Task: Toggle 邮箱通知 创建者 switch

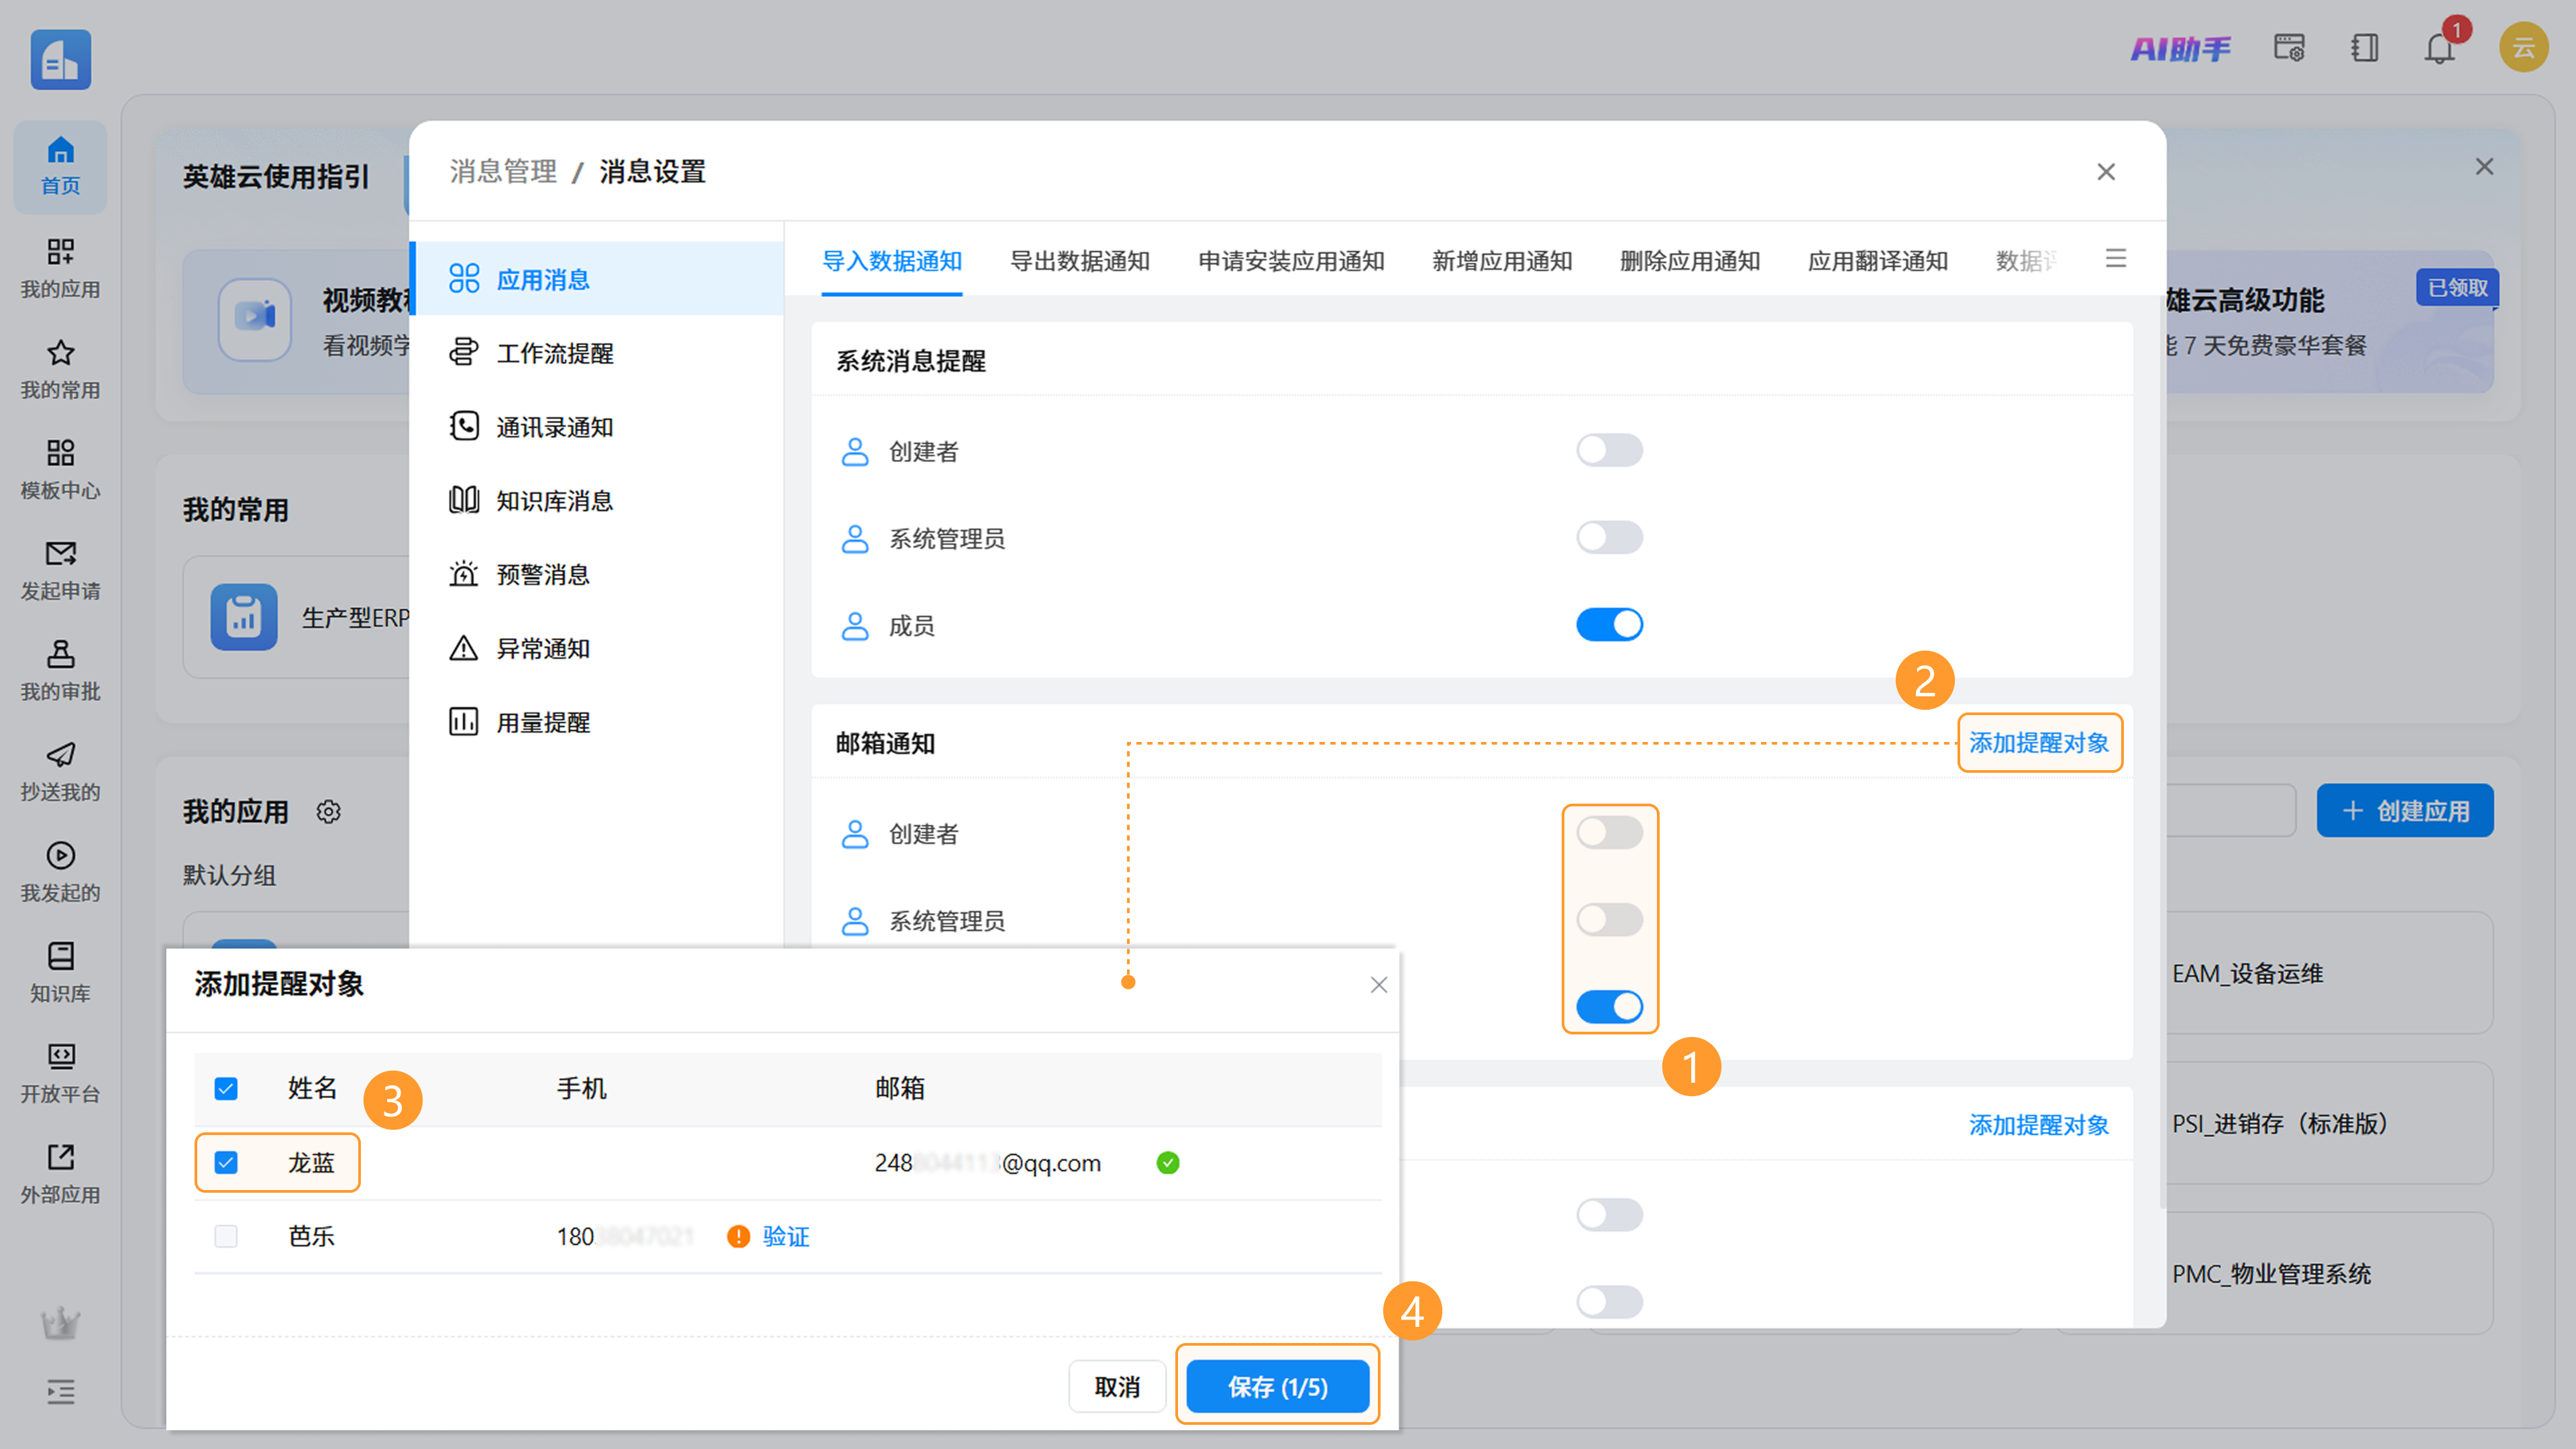Action: [x=1609, y=832]
